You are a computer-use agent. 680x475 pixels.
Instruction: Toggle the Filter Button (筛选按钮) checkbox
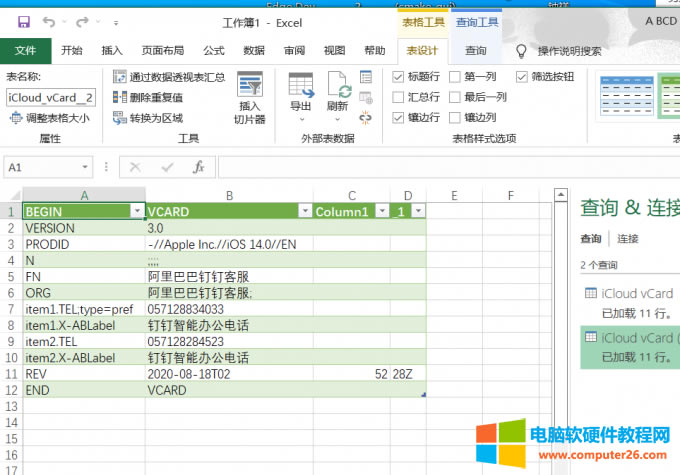(522, 77)
